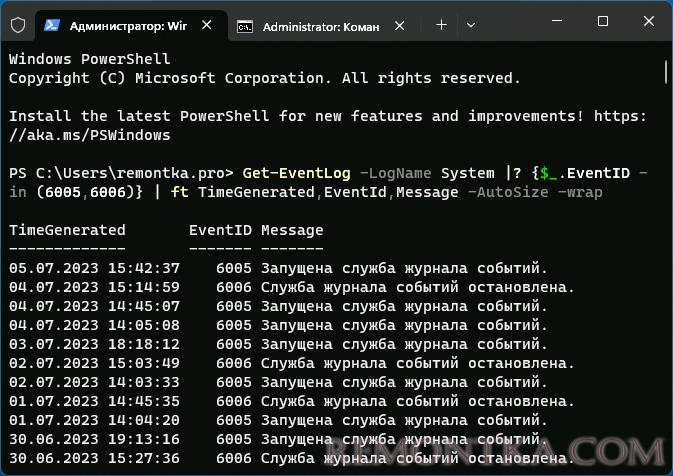This screenshot has width=673, height=476.
Task: Click the //aka.ms/PSWindows link text
Action: point(90,135)
